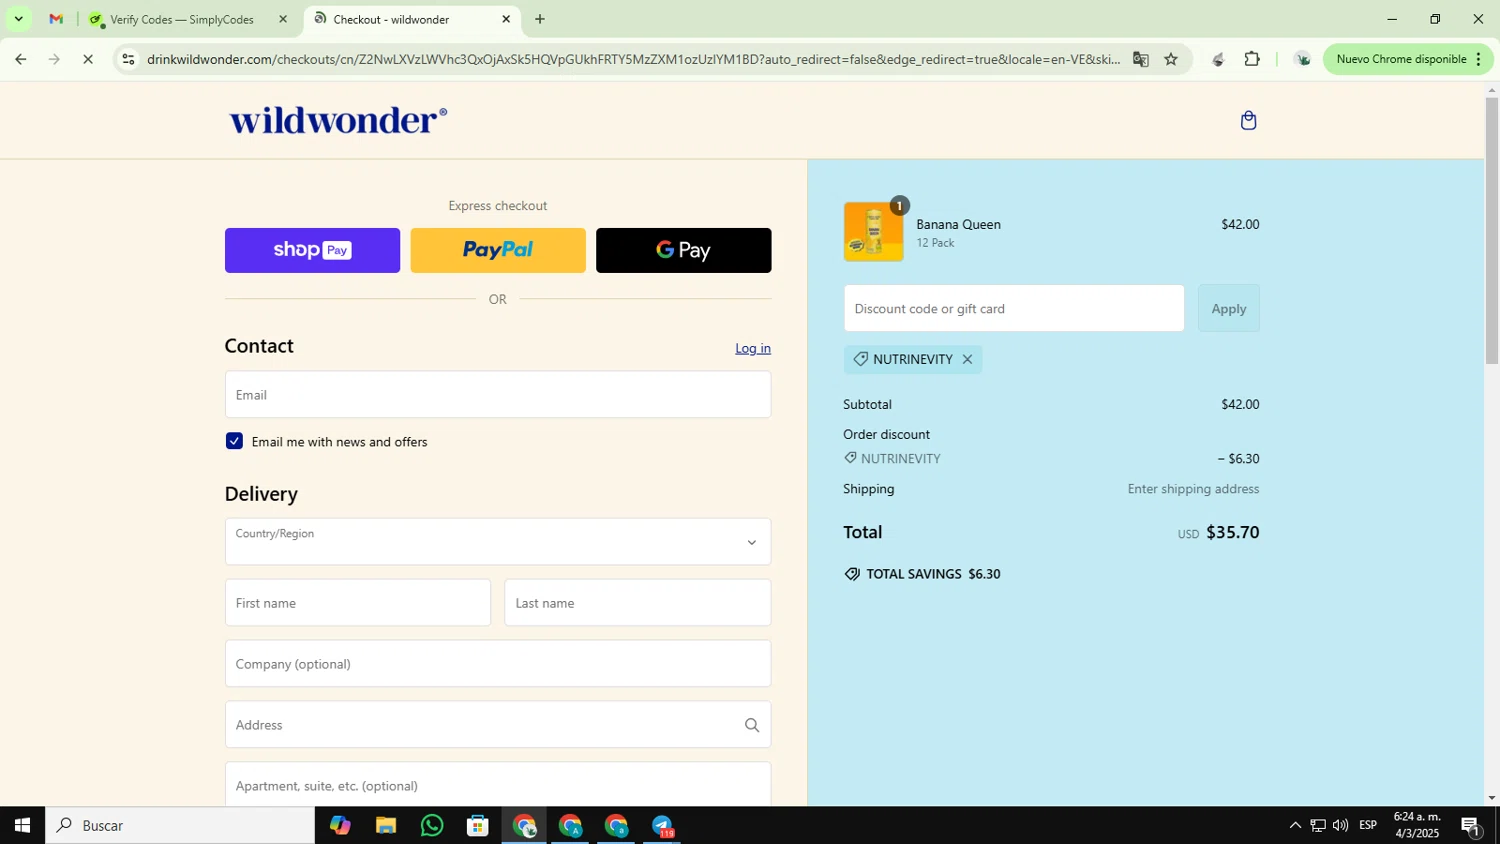Show hidden system tray icons
1500x844 pixels.
tap(1295, 825)
